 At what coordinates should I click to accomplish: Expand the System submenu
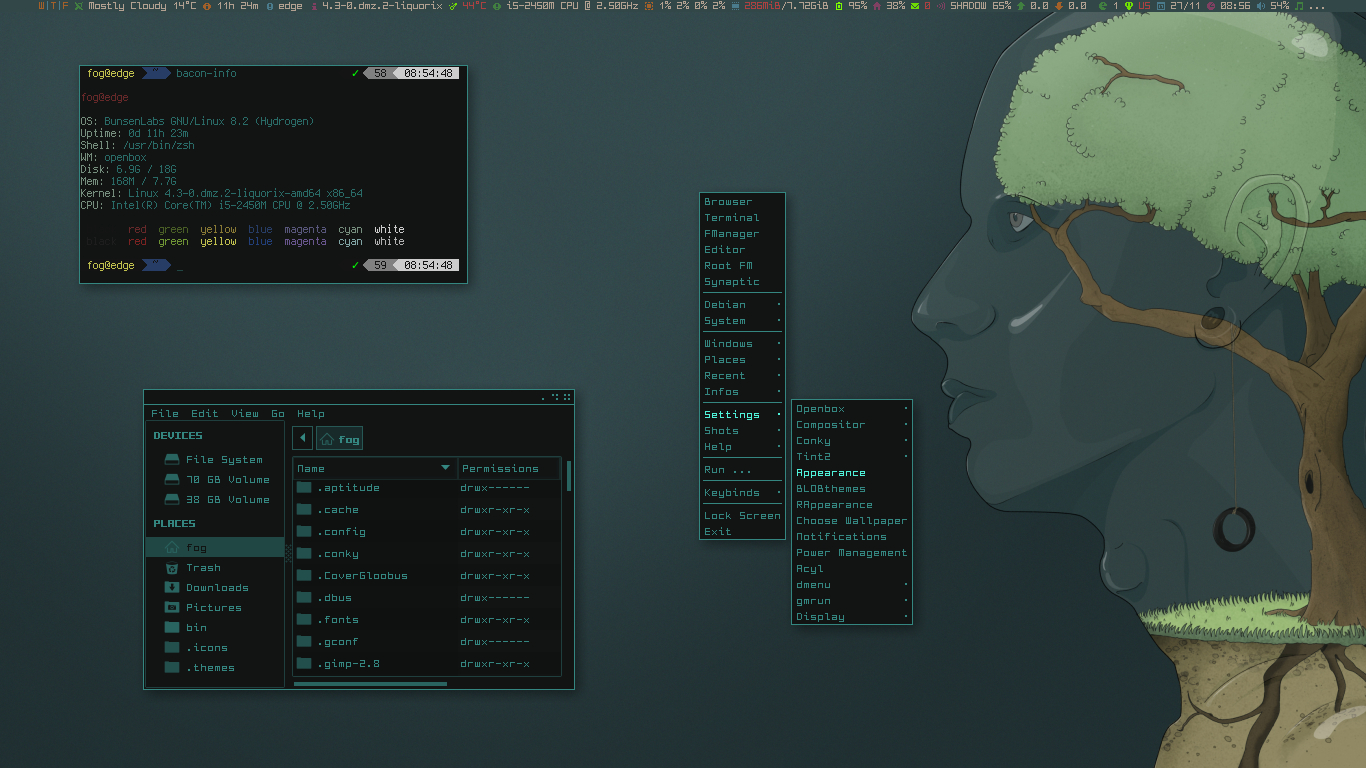[x=742, y=321]
